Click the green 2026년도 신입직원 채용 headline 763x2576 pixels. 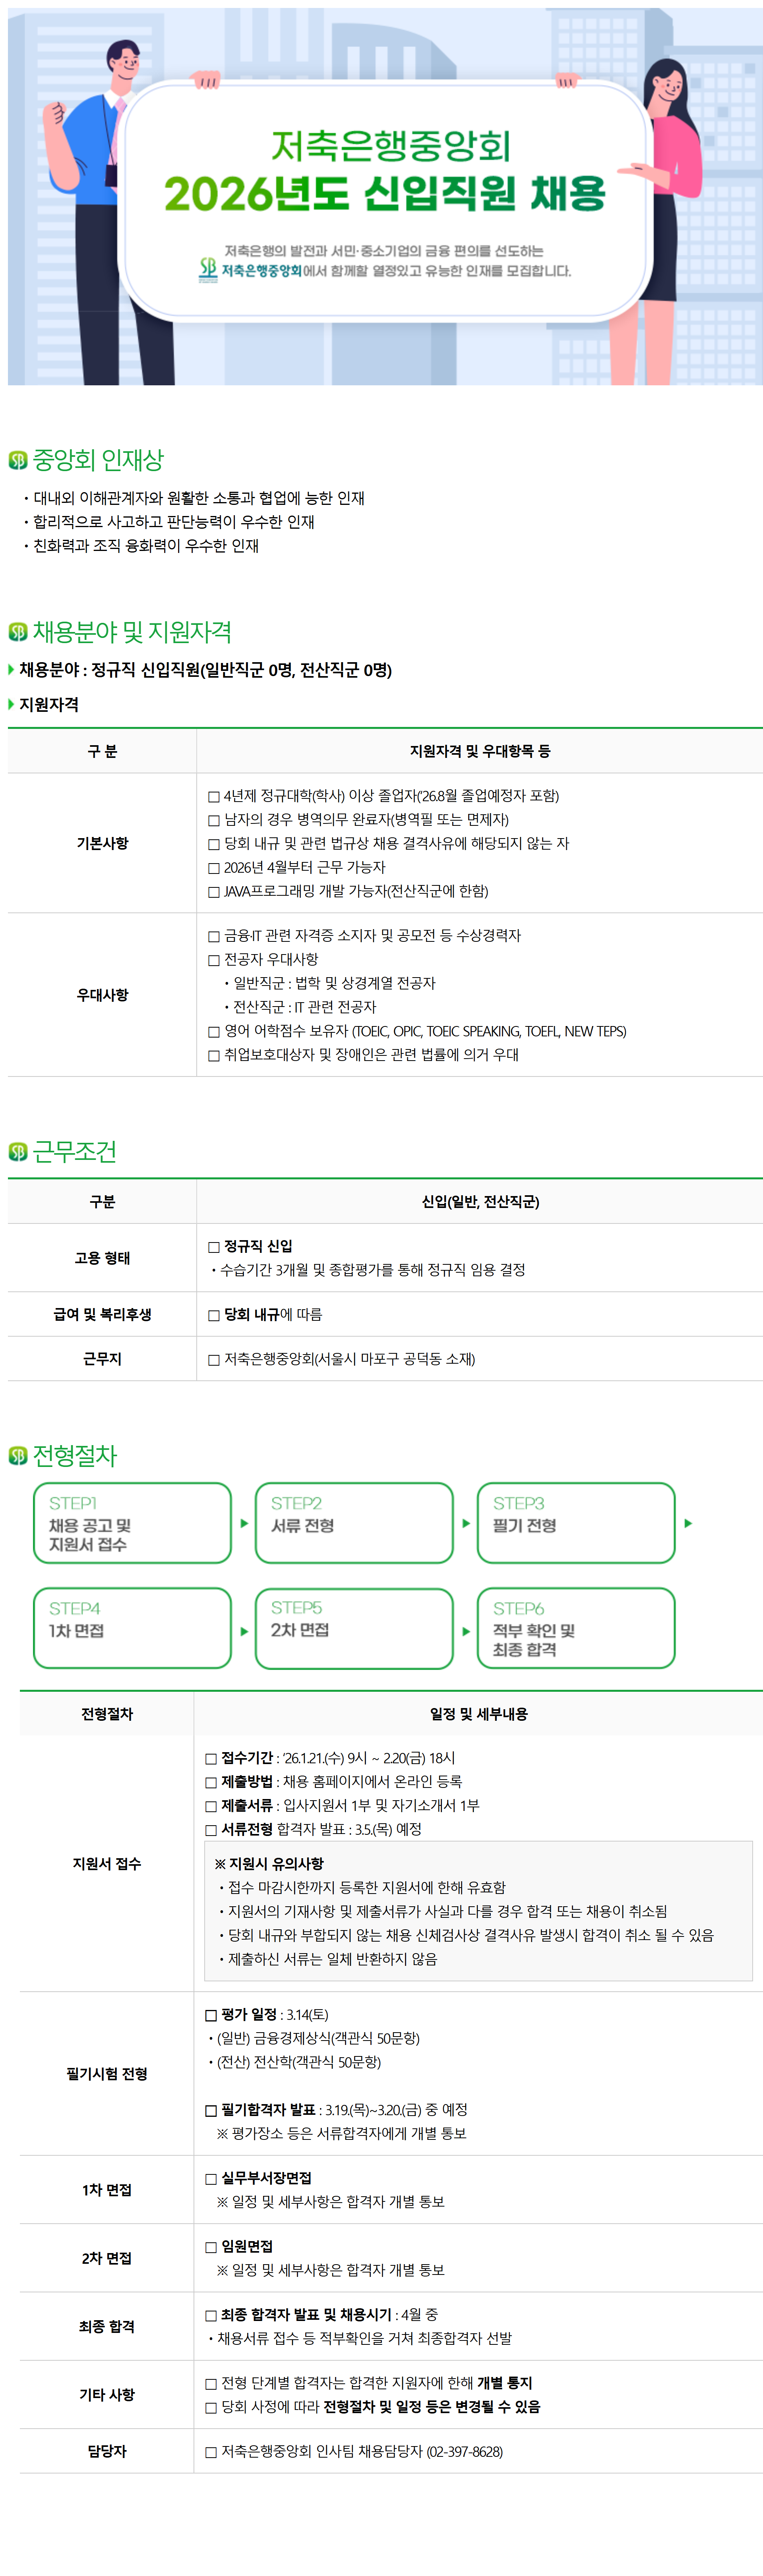pos(385,193)
